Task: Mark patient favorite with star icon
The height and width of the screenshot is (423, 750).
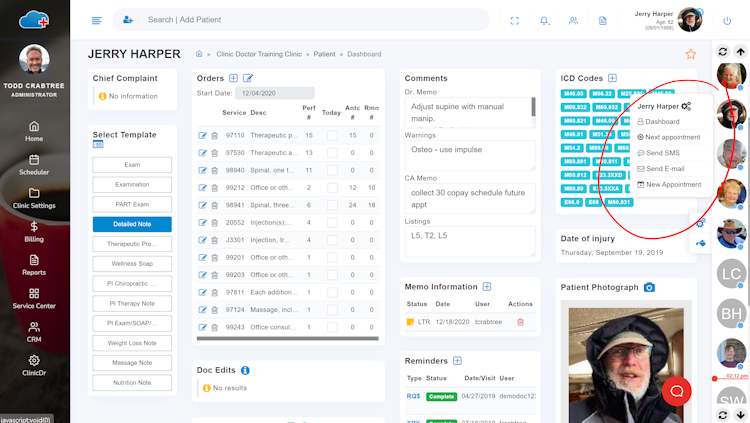Action: coord(691,54)
